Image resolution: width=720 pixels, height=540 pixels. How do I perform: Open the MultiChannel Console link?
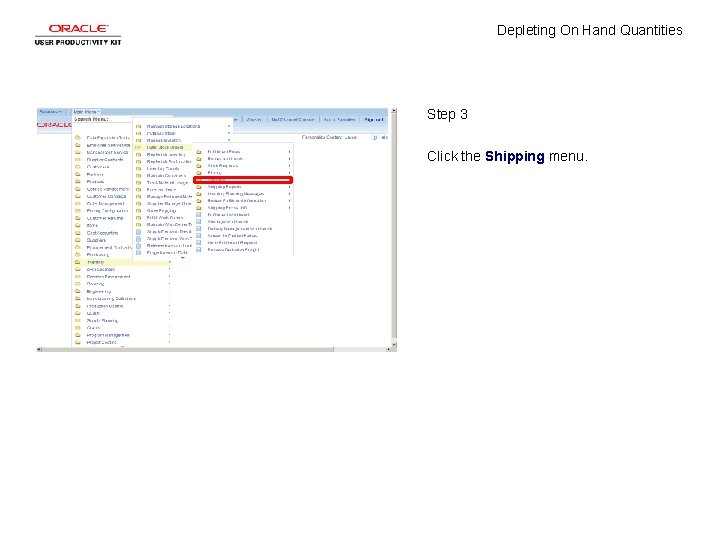(292, 119)
